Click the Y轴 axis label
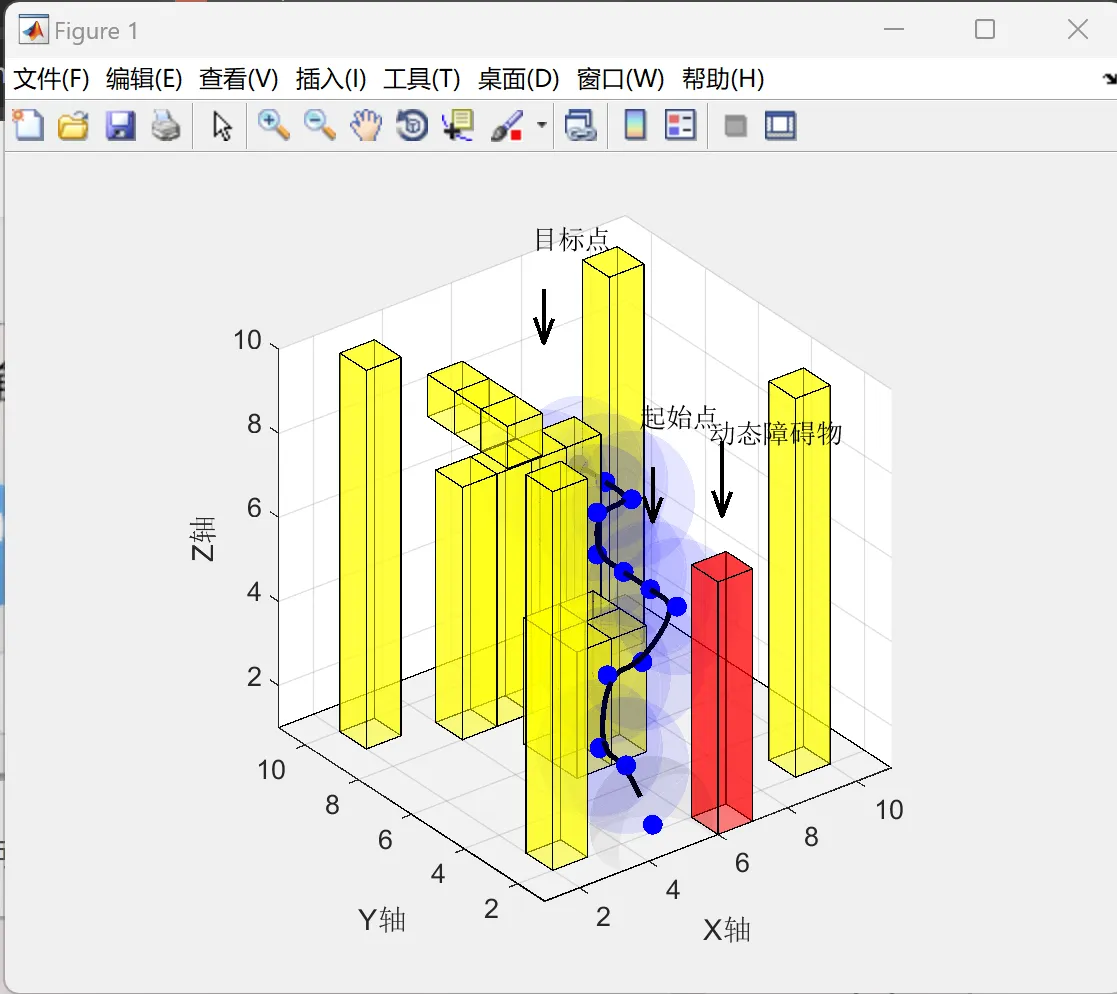 [382, 920]
